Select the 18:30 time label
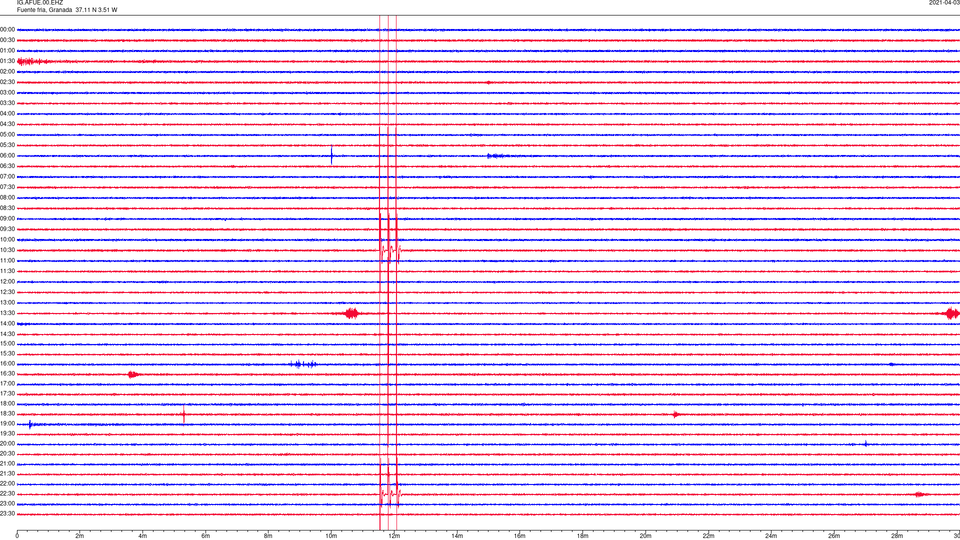 tap(7, 414)
